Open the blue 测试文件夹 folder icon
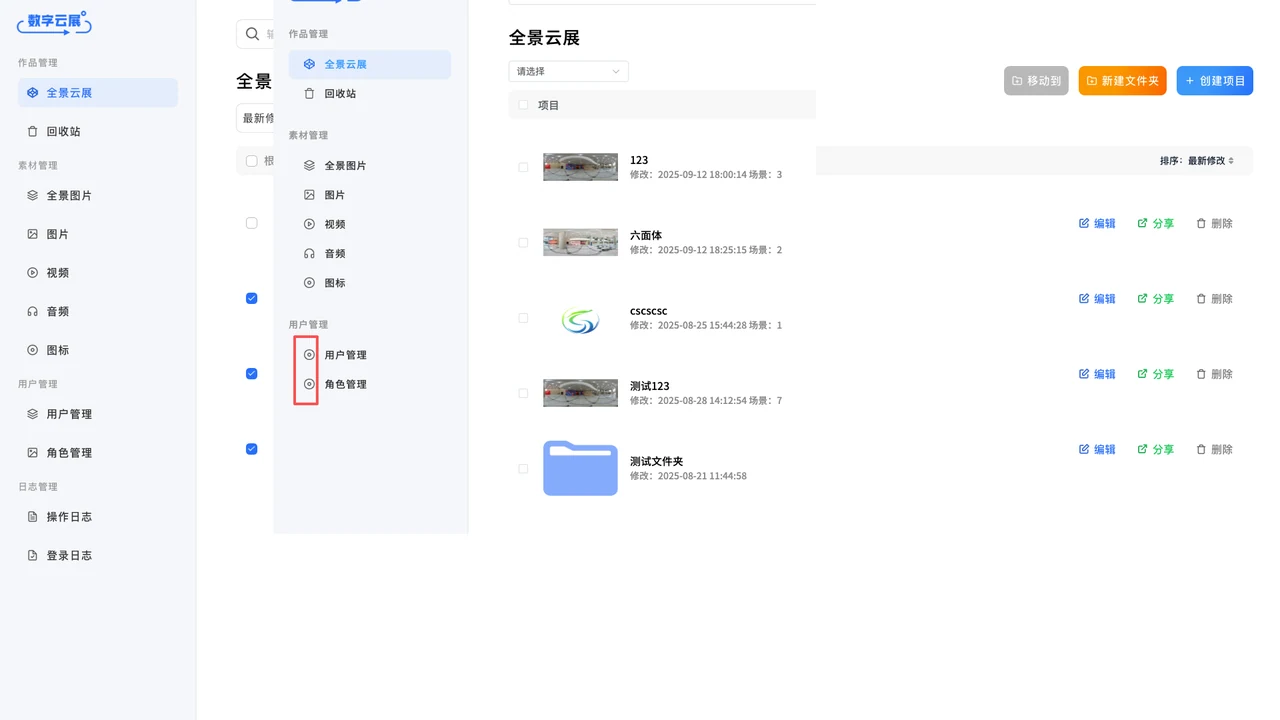The height and width of the screenshot is (720, 1280). (580, 468)
